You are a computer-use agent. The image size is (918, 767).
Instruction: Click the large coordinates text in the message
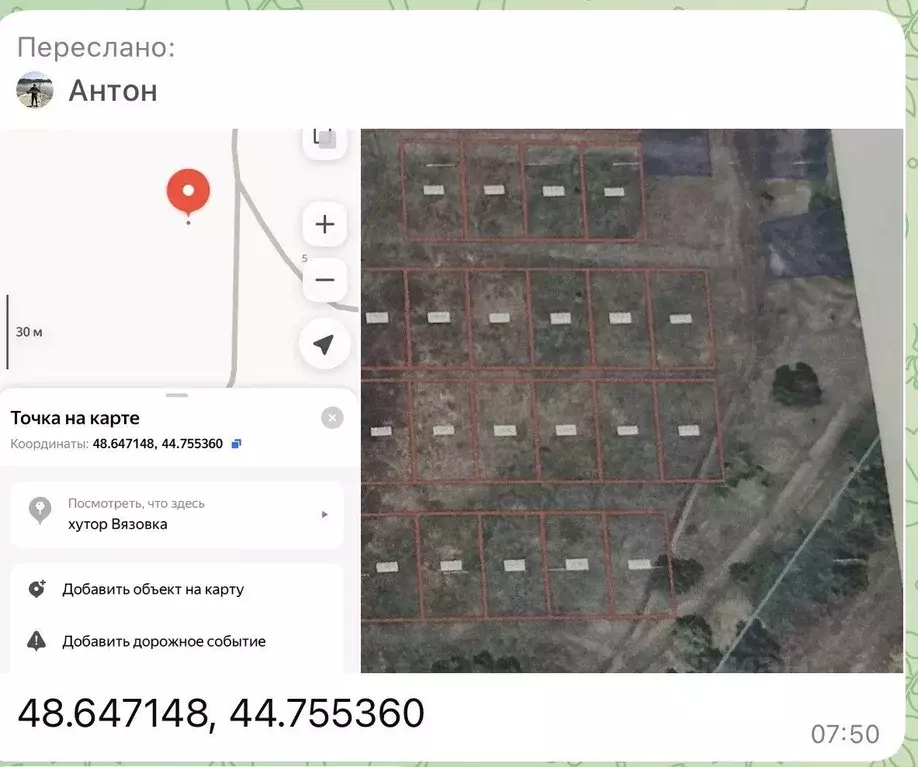(221, 714)
